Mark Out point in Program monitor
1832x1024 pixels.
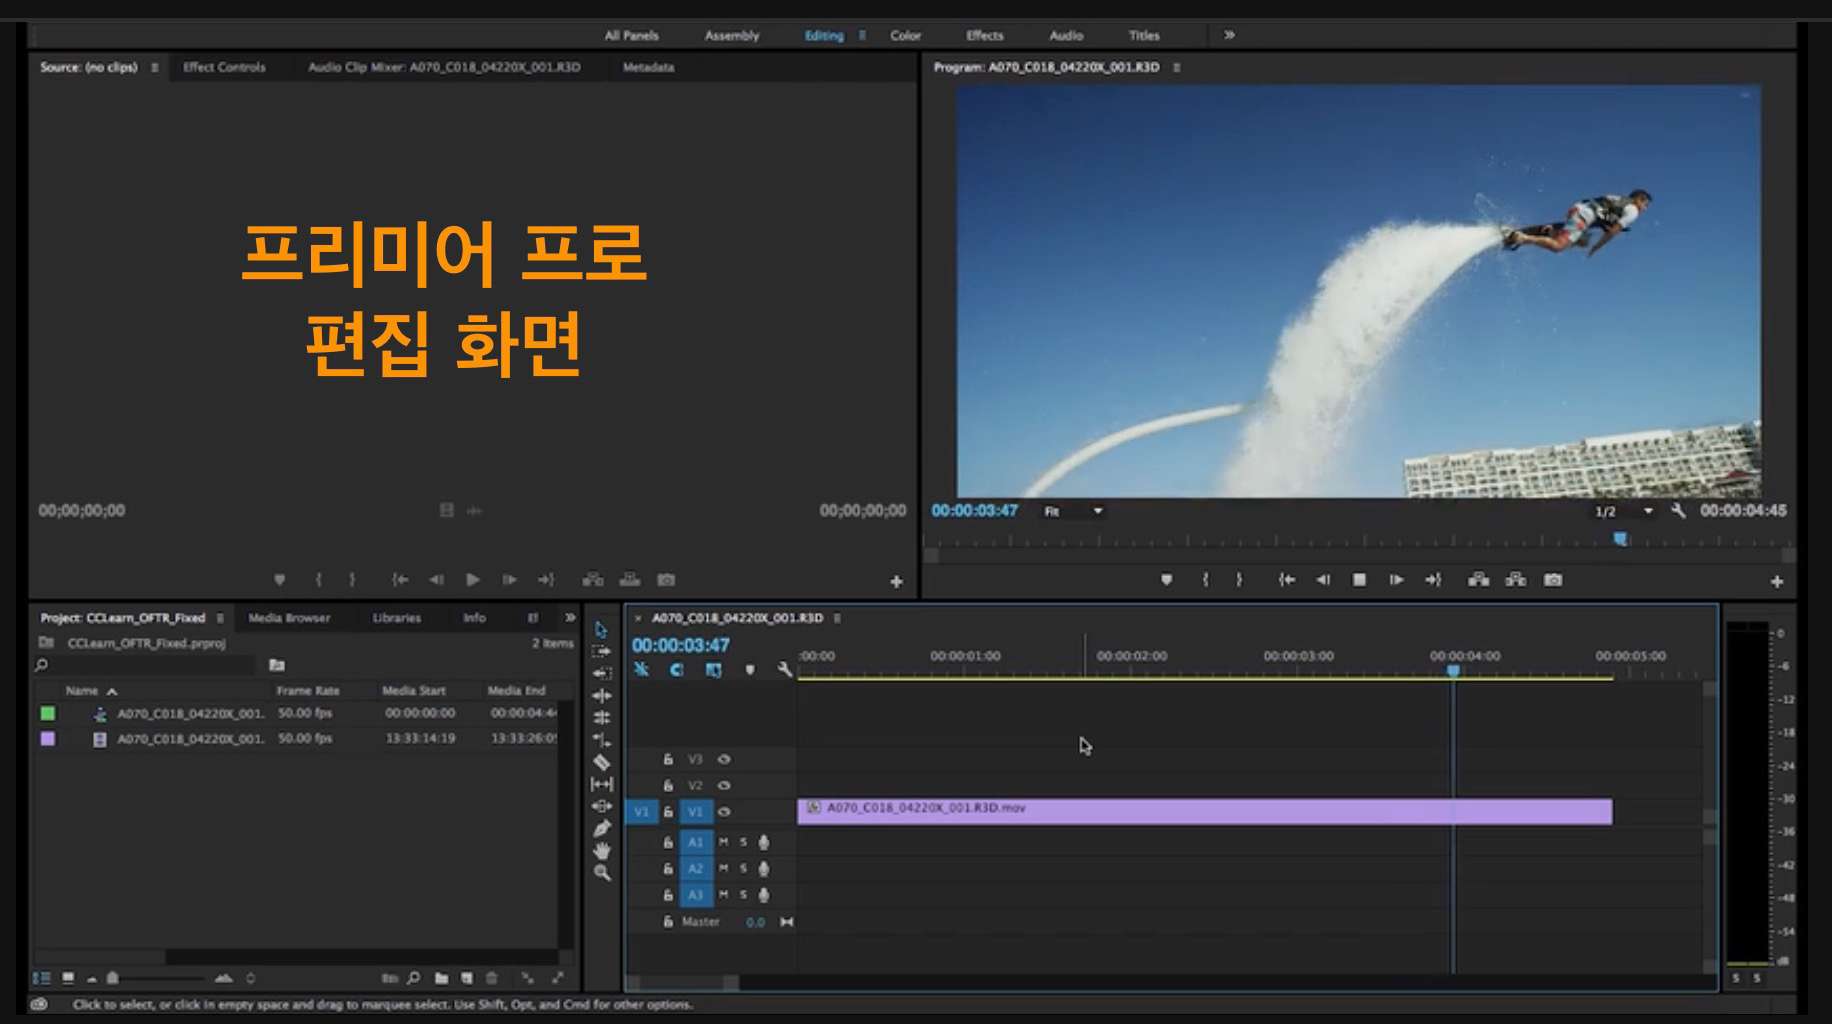click(x=1239, y=580)
